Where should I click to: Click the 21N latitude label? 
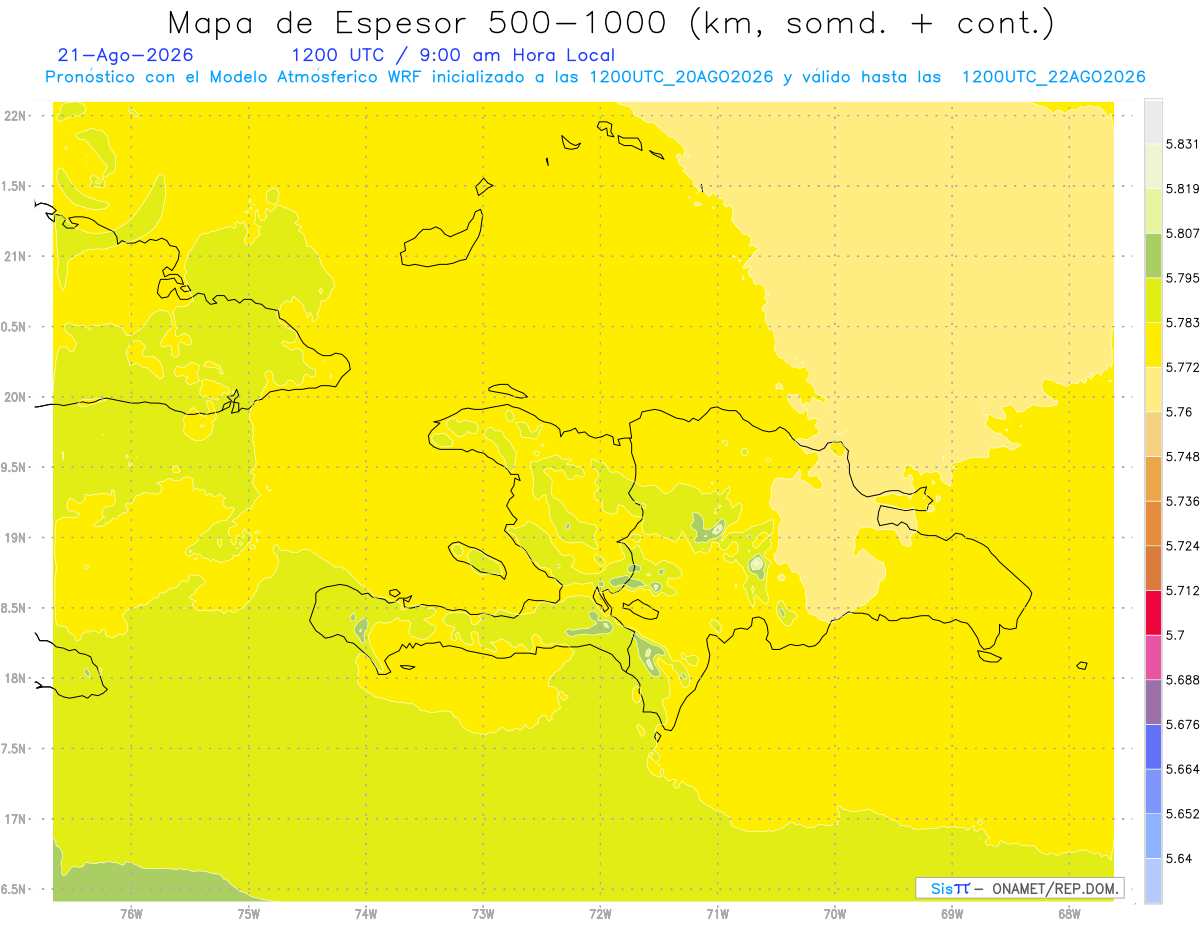coord(17,257)
